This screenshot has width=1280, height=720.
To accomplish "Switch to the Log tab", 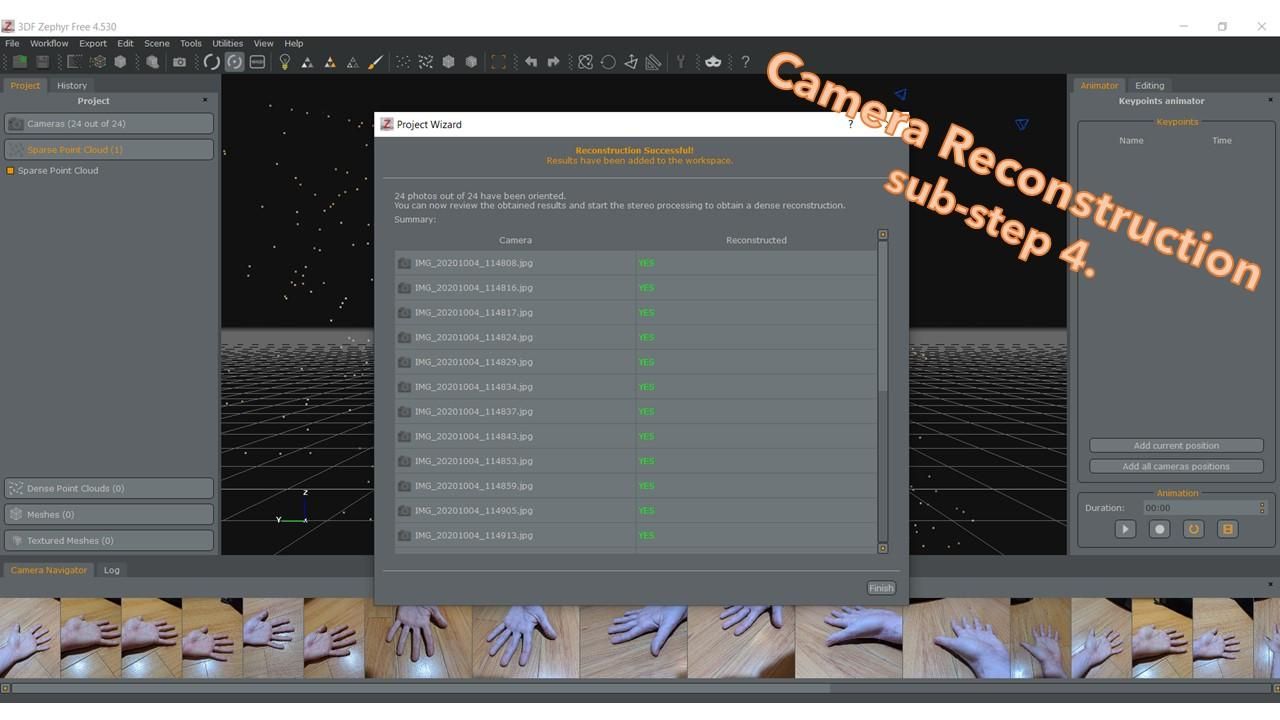I will click(x=111, y=570).
